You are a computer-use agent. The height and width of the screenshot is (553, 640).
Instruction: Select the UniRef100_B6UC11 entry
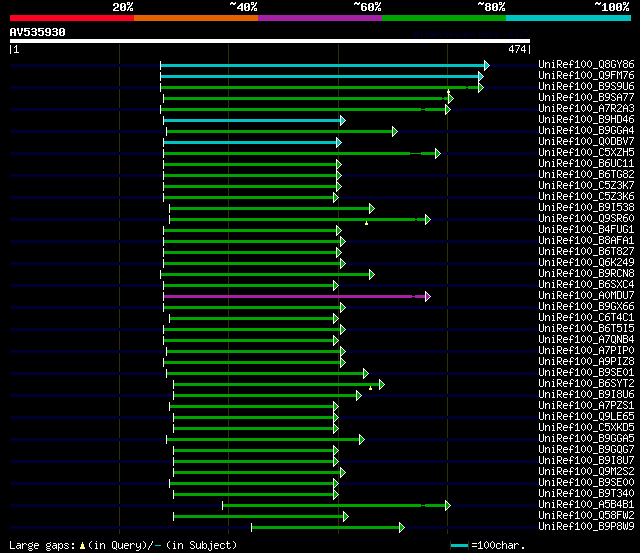point(586,164)
